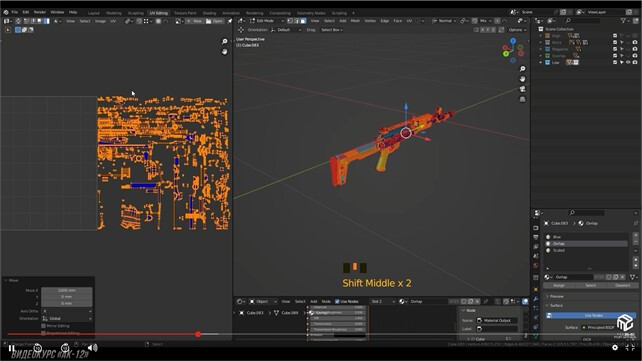Select the Magazine collection in outliner
Viewport: 642px width, 361px height.
click(560, 49)
